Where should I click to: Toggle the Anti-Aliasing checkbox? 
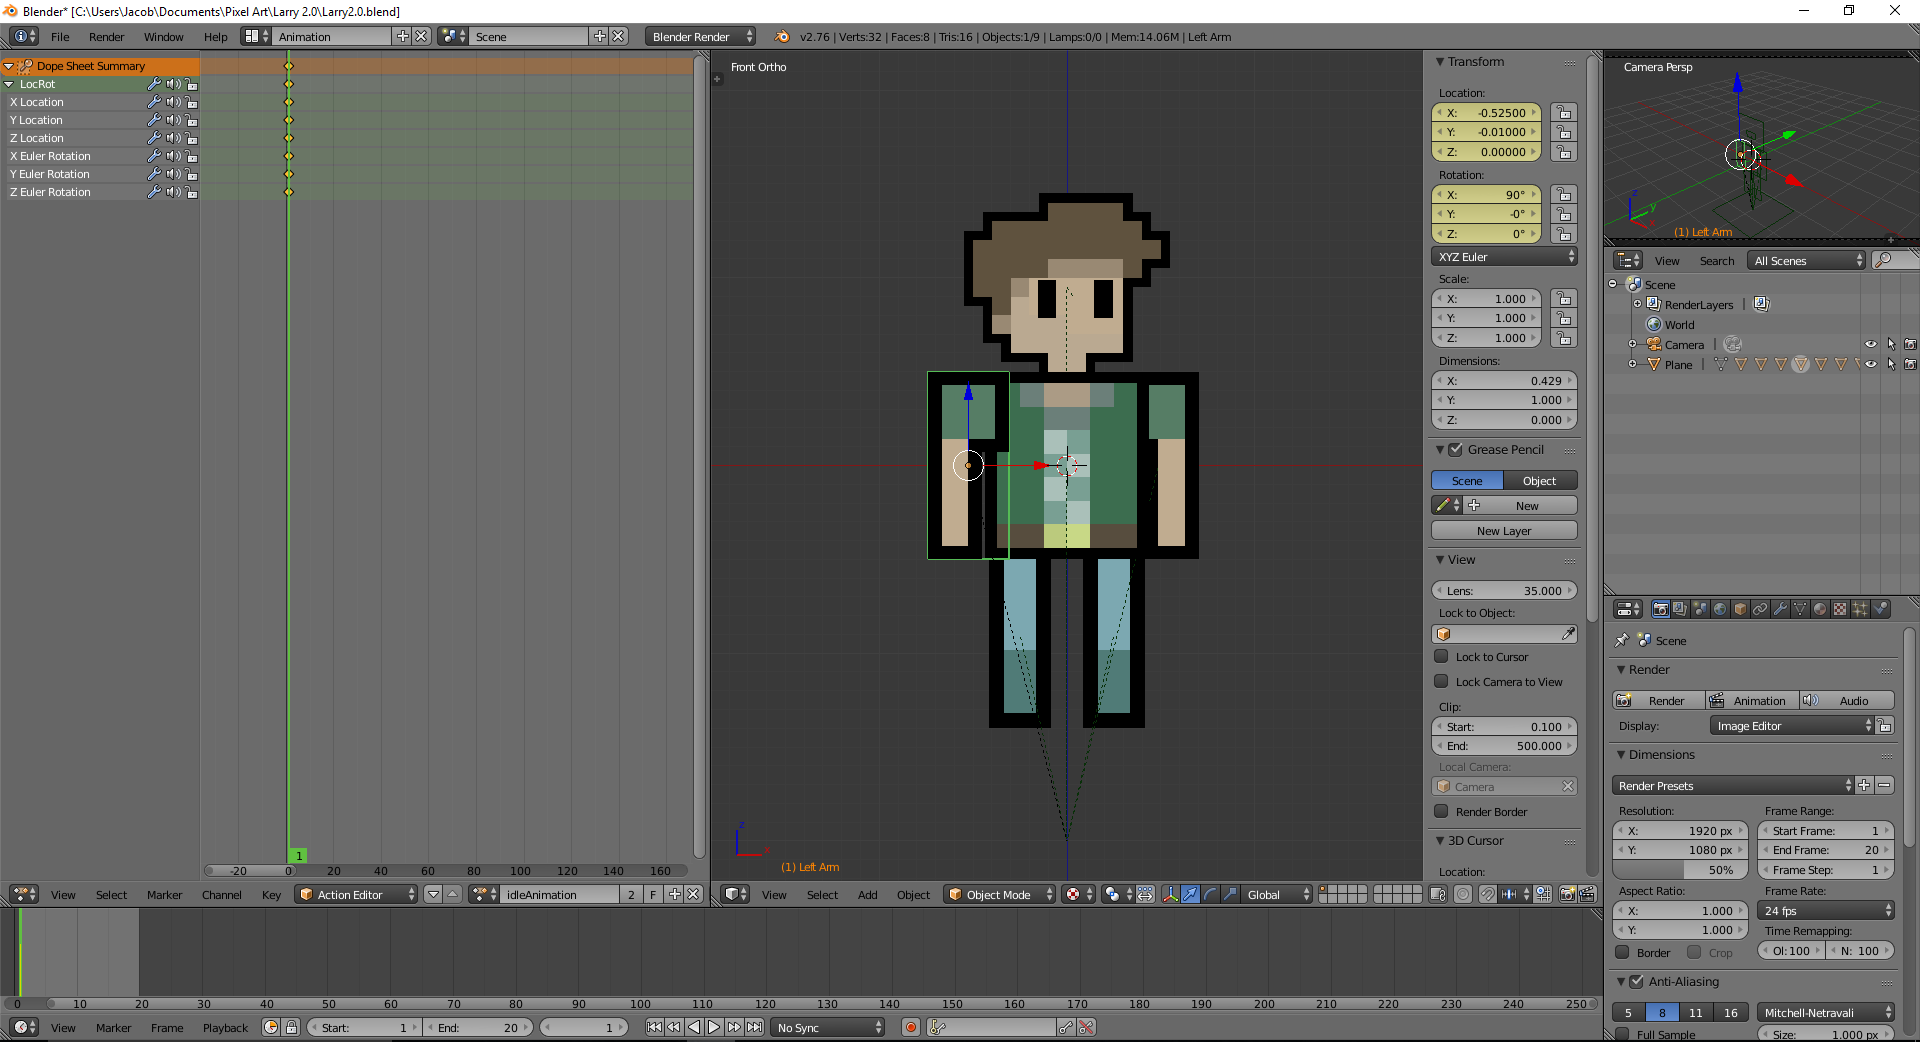tap(1636, 981)
